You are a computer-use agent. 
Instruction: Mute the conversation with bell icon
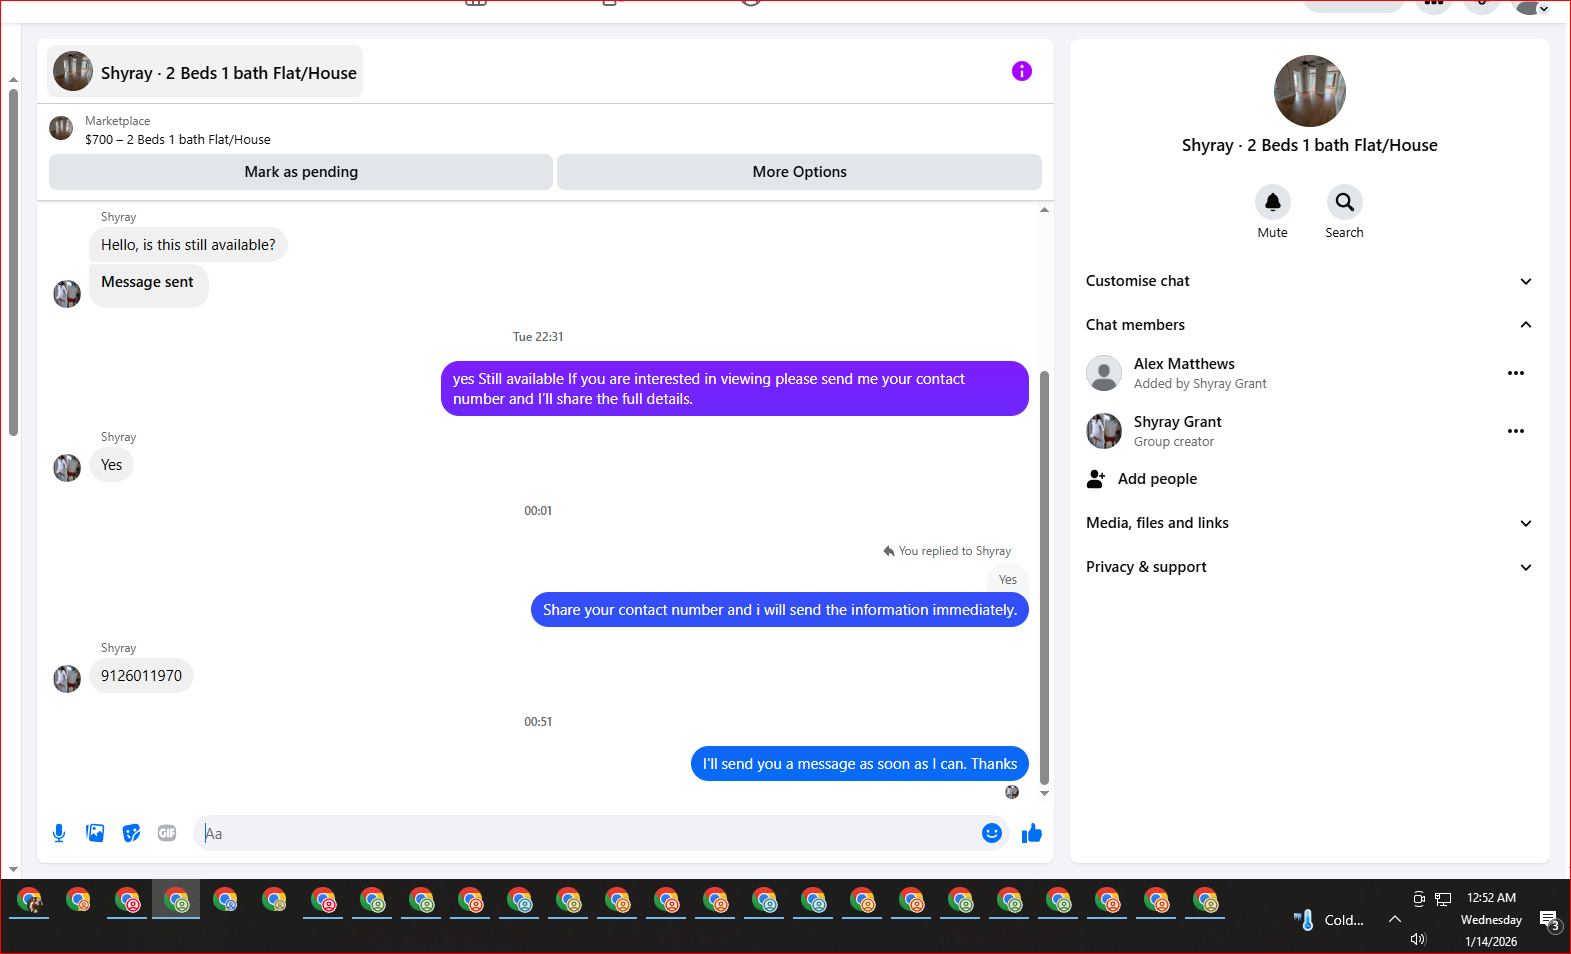pyautogui.click(x=1273, y=202)
